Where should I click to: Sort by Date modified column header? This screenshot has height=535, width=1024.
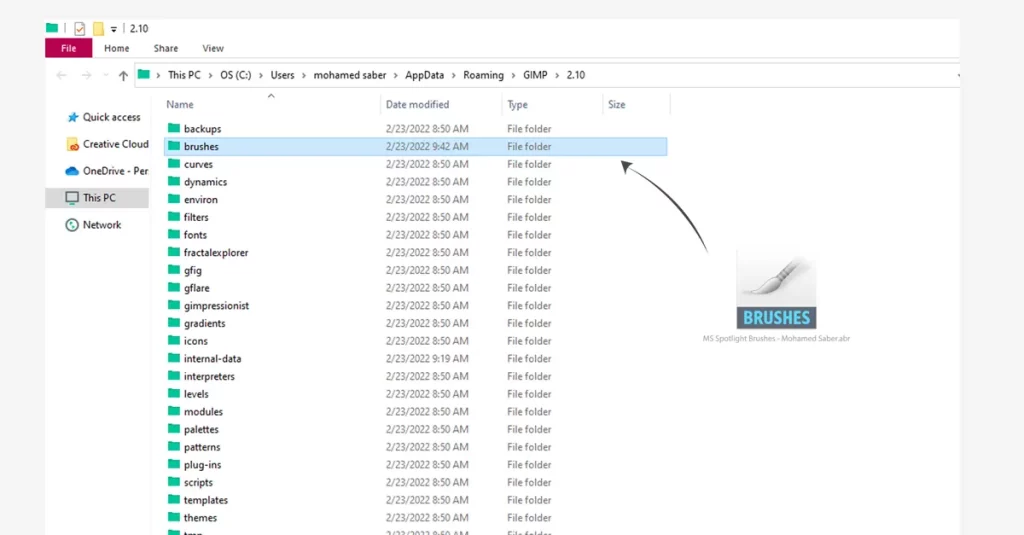pos(417,105)
